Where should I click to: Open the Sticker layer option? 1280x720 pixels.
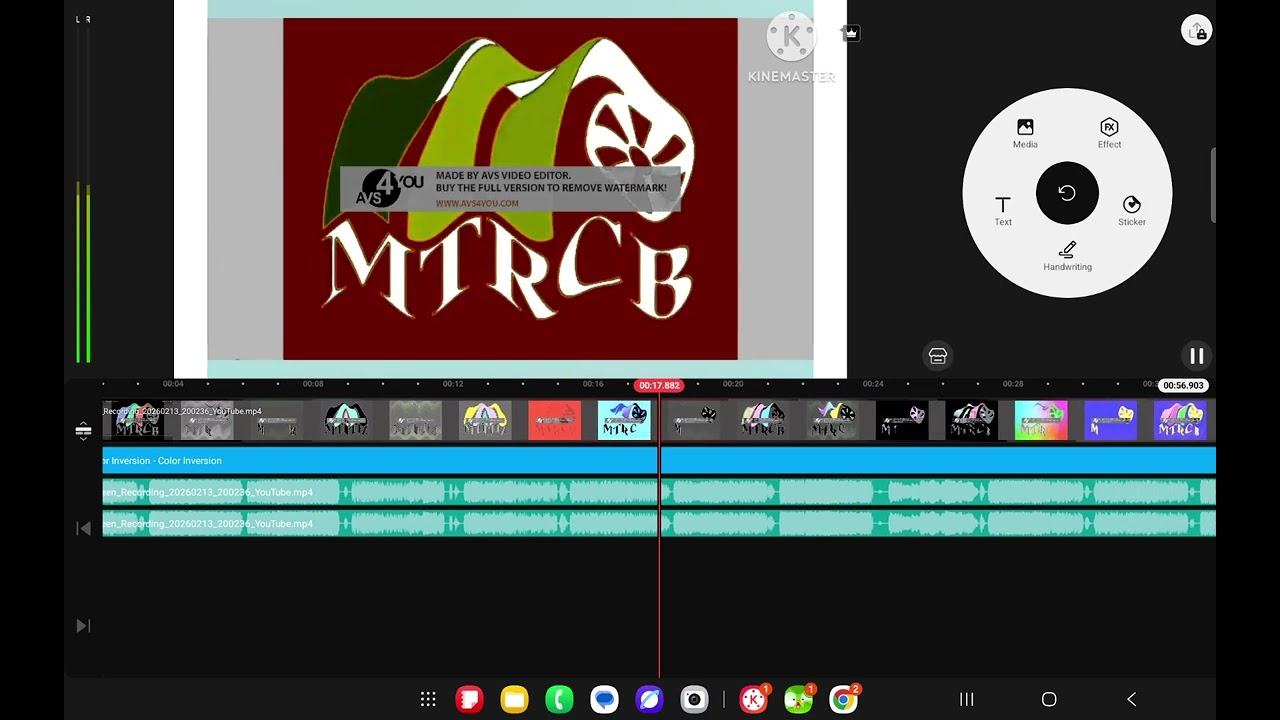coord(1132,210)
